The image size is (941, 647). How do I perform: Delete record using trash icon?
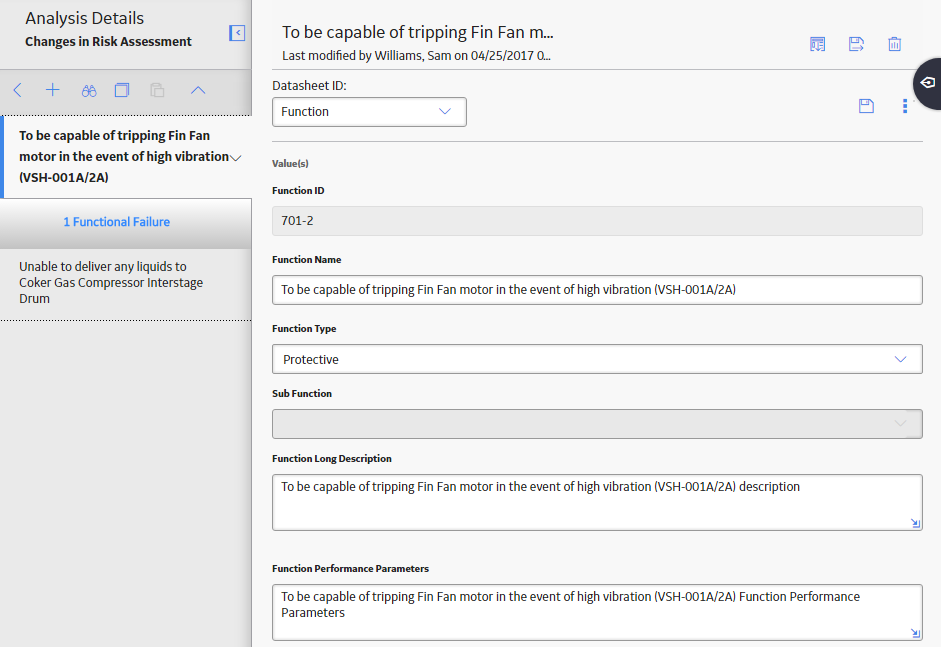pos(894,44)
